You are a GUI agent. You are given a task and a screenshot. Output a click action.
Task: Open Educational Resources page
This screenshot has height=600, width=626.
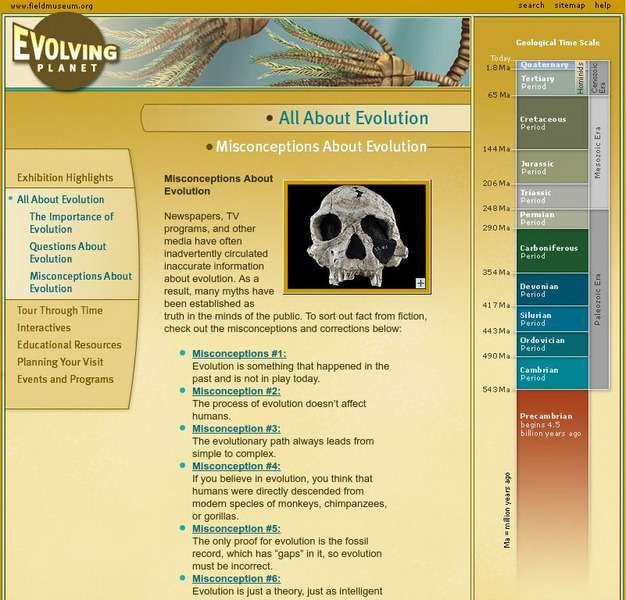point(69,345)
